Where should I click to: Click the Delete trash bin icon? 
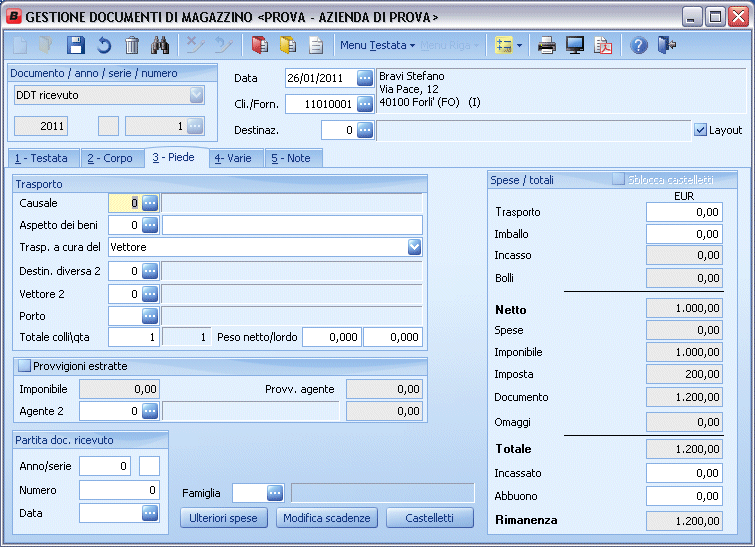tap(132, 45)
